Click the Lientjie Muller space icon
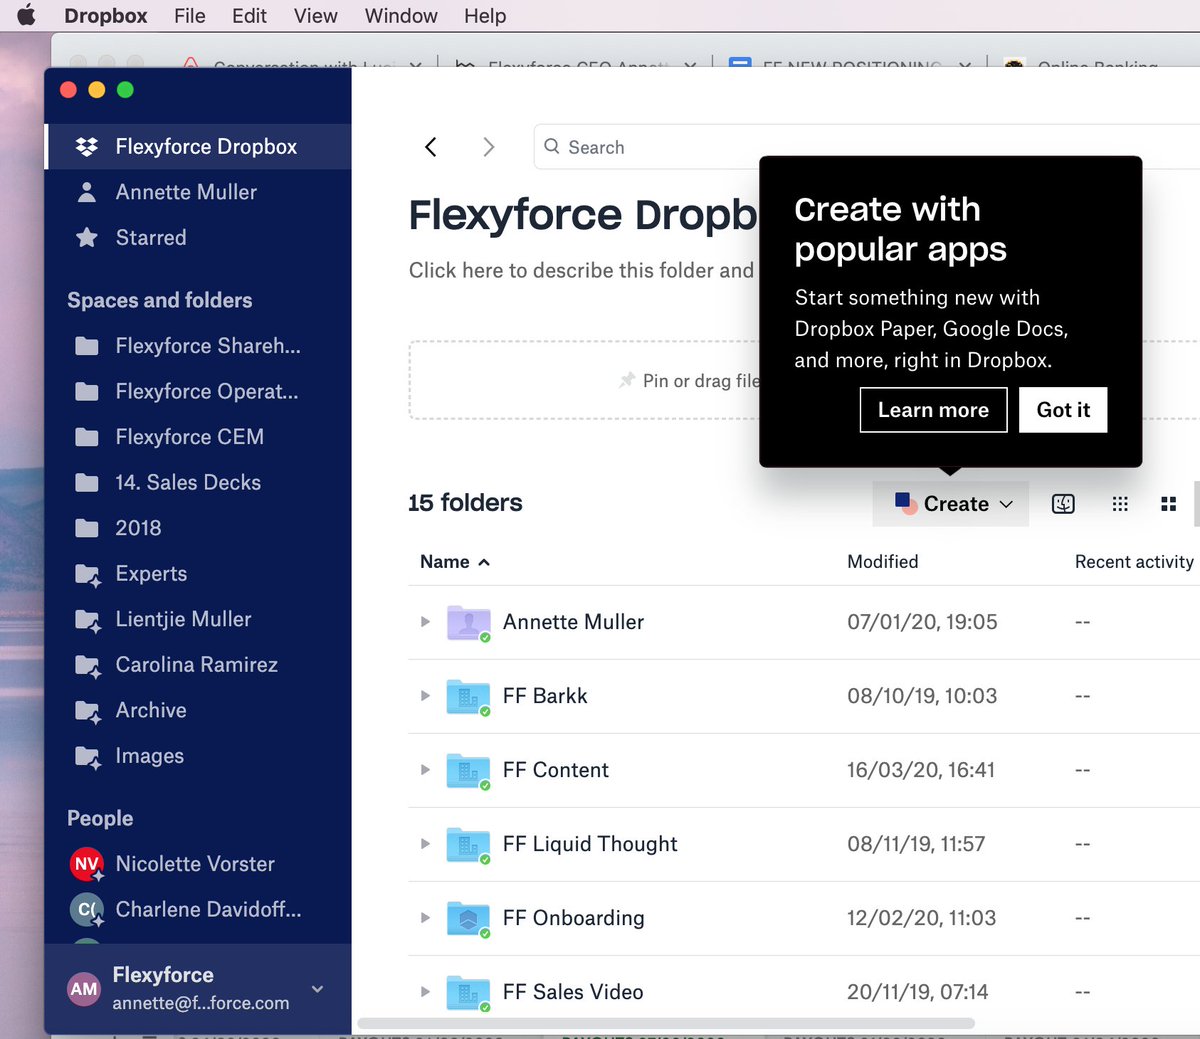 click(88, 620)
